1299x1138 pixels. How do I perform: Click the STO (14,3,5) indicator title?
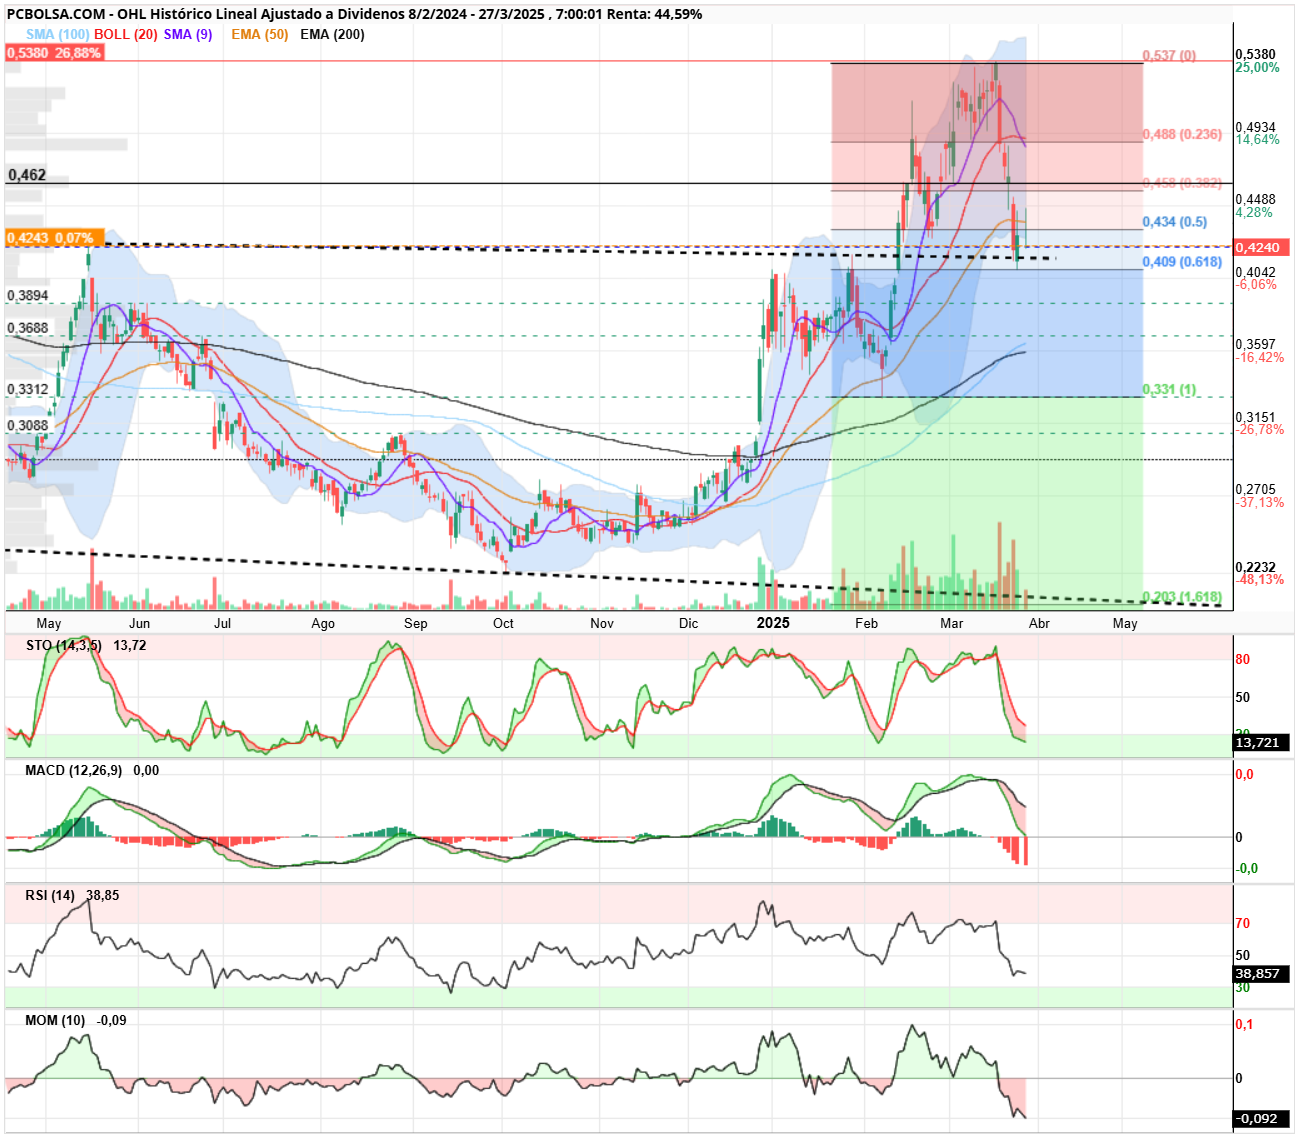point(64,645)
